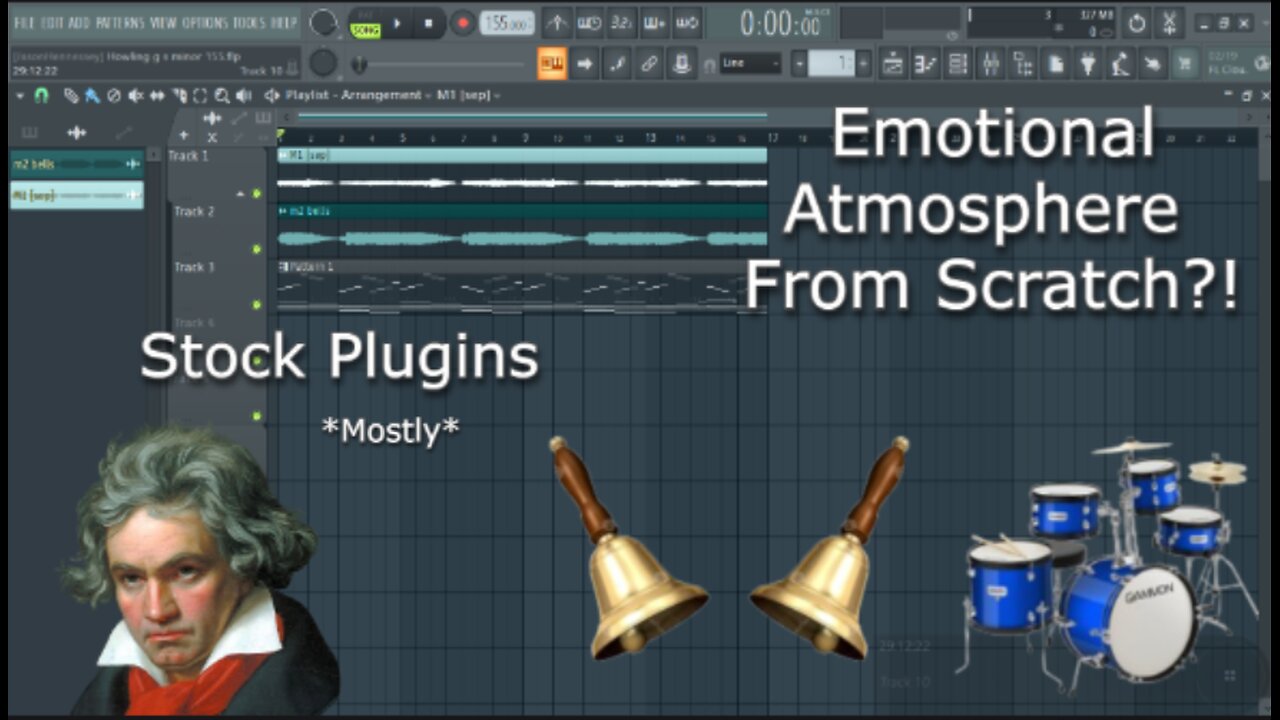Click the song position slider handle

[359, 65]
